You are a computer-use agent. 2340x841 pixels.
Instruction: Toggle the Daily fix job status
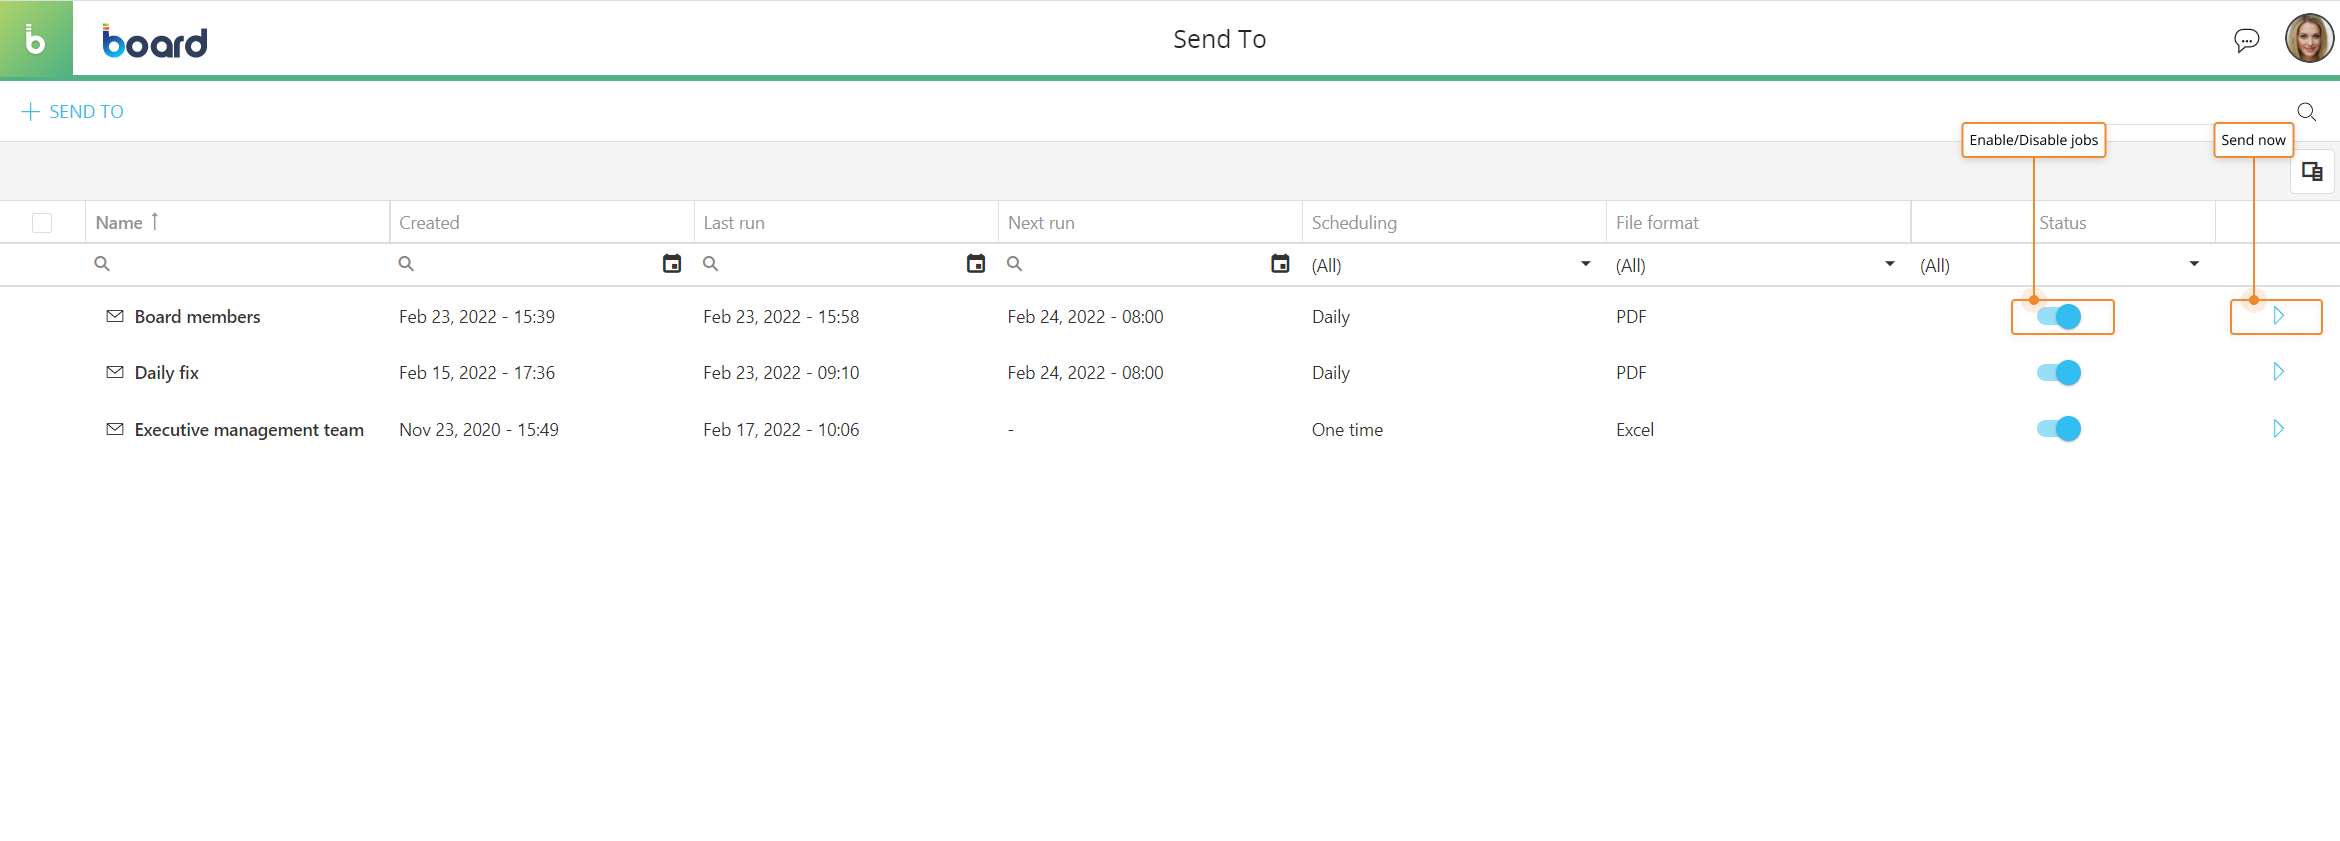pos(2059,373)
